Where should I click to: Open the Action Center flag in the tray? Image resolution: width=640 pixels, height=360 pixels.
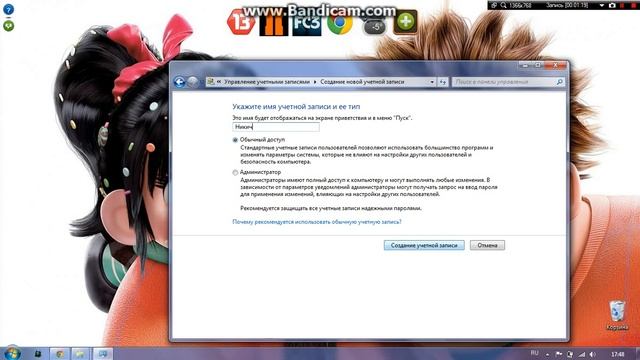click(559, 354)
